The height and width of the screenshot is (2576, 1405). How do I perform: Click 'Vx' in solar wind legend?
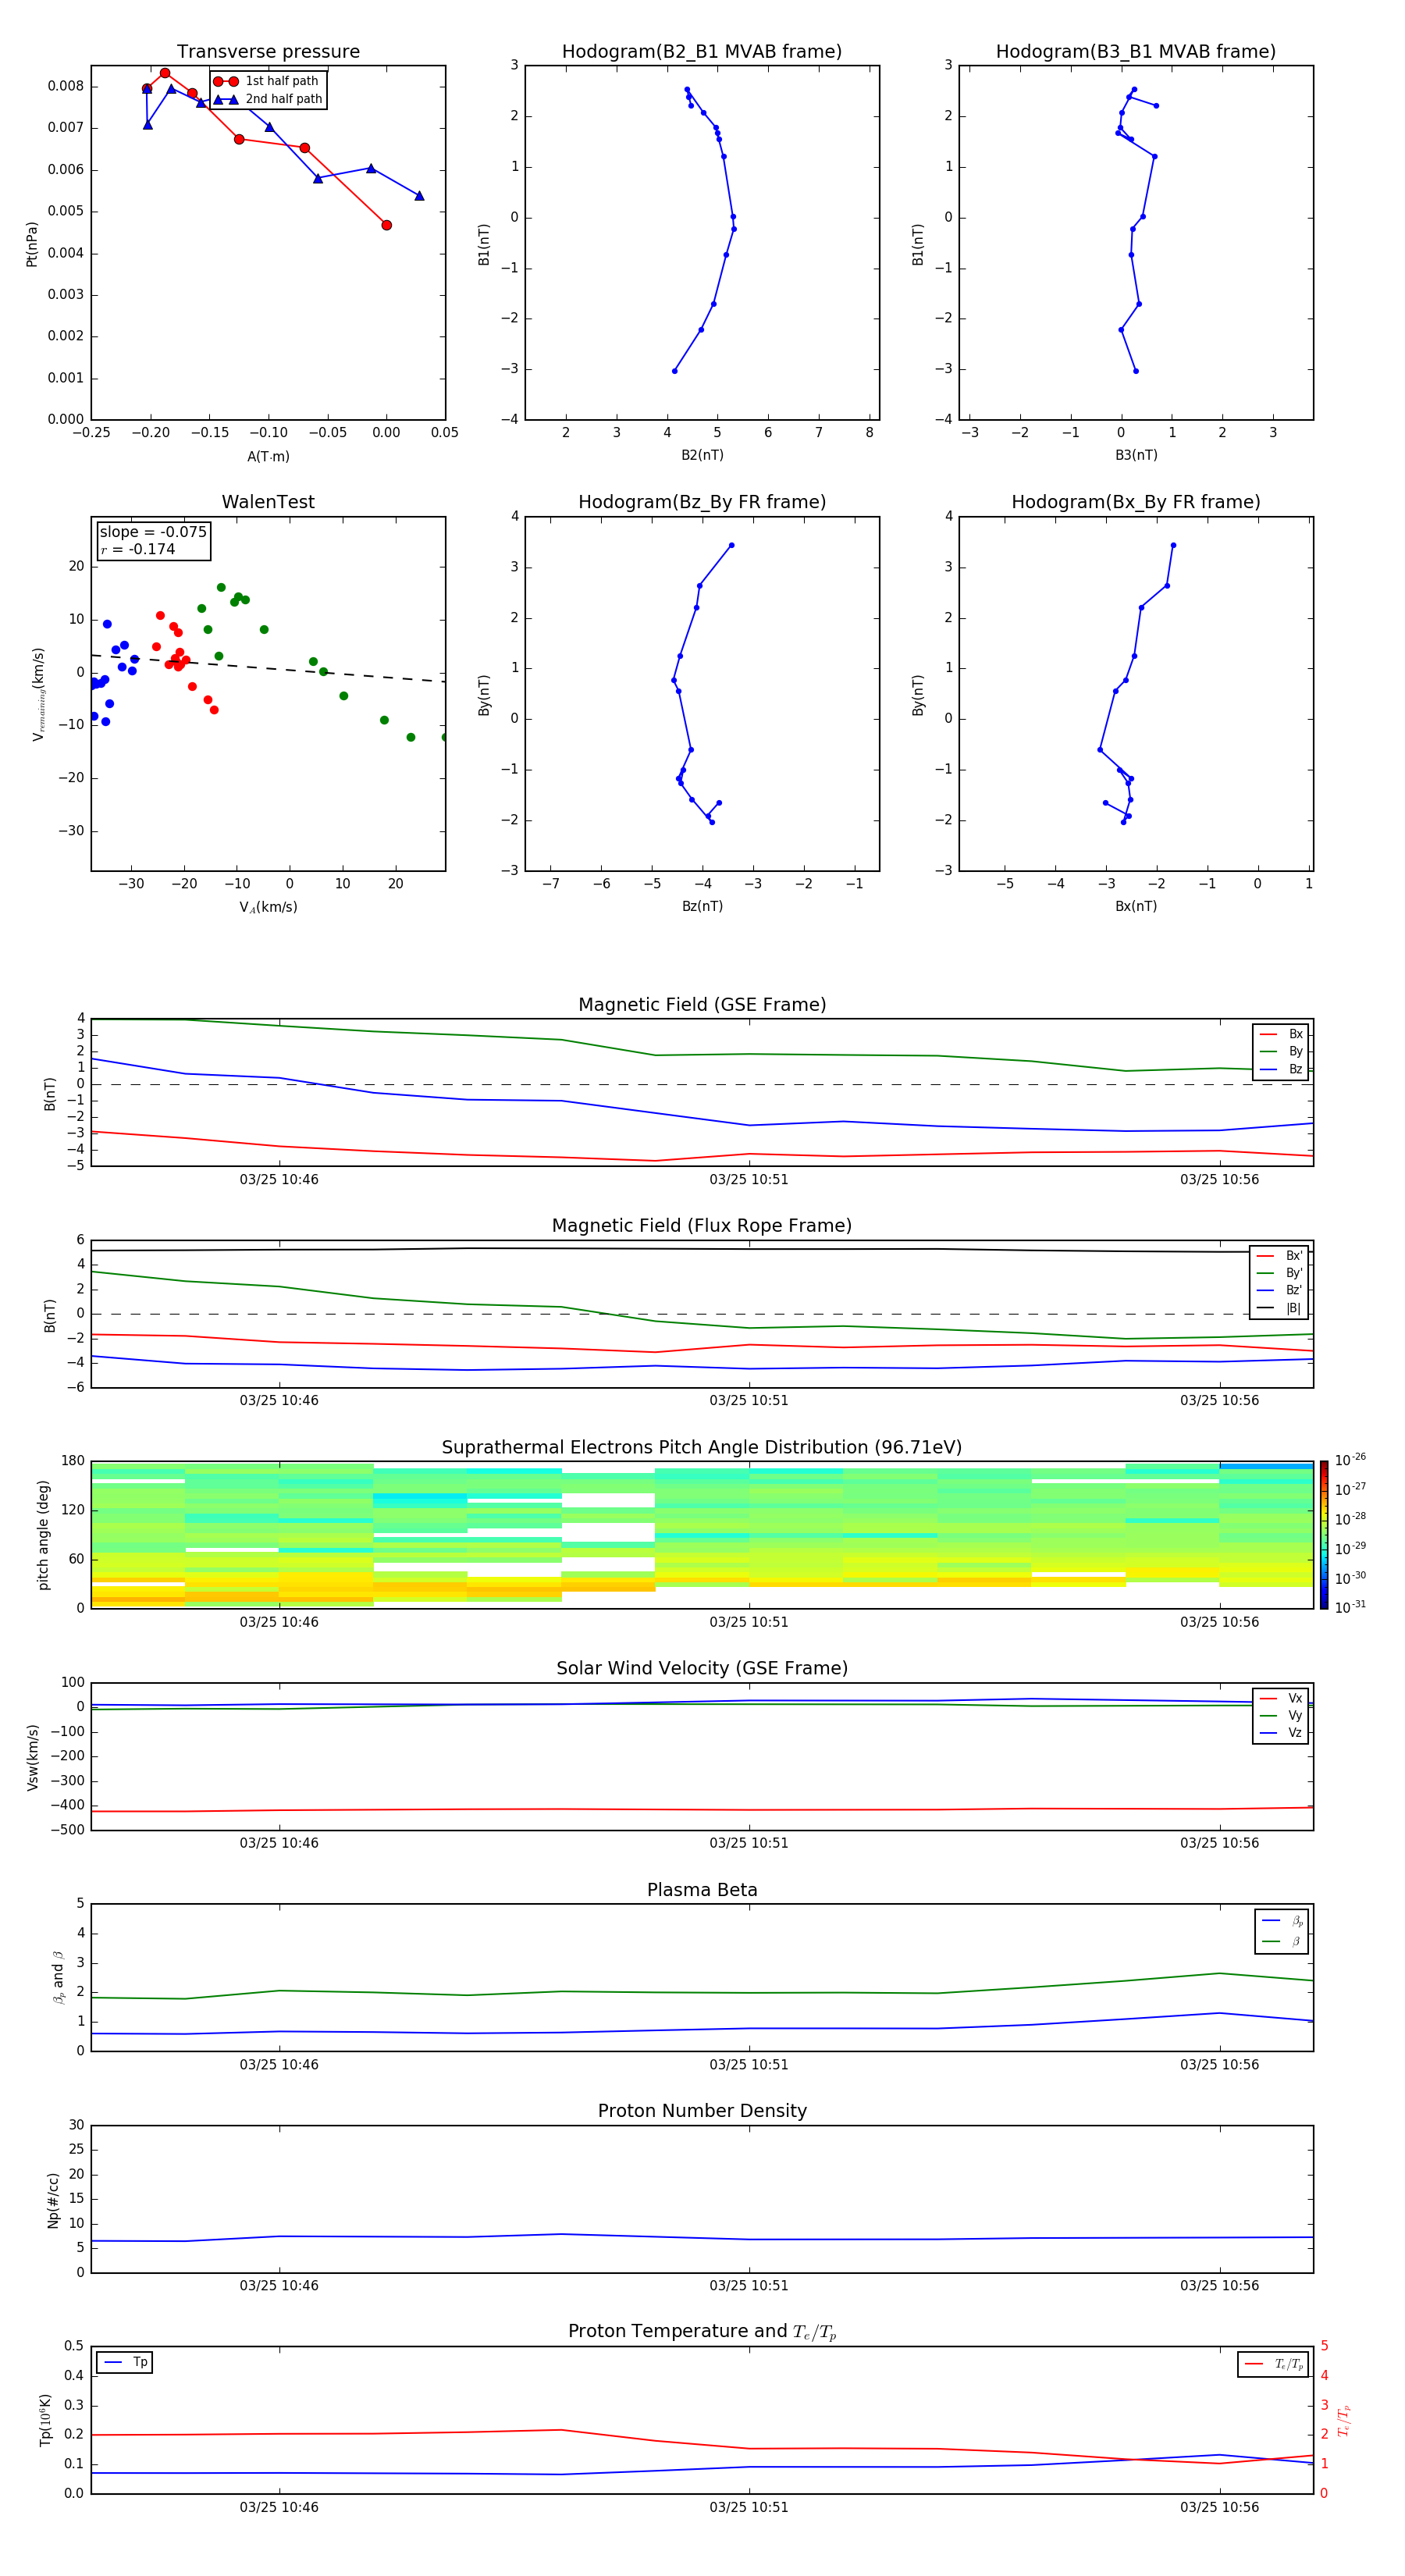pyautogui.click(x=1282, y=1698)
